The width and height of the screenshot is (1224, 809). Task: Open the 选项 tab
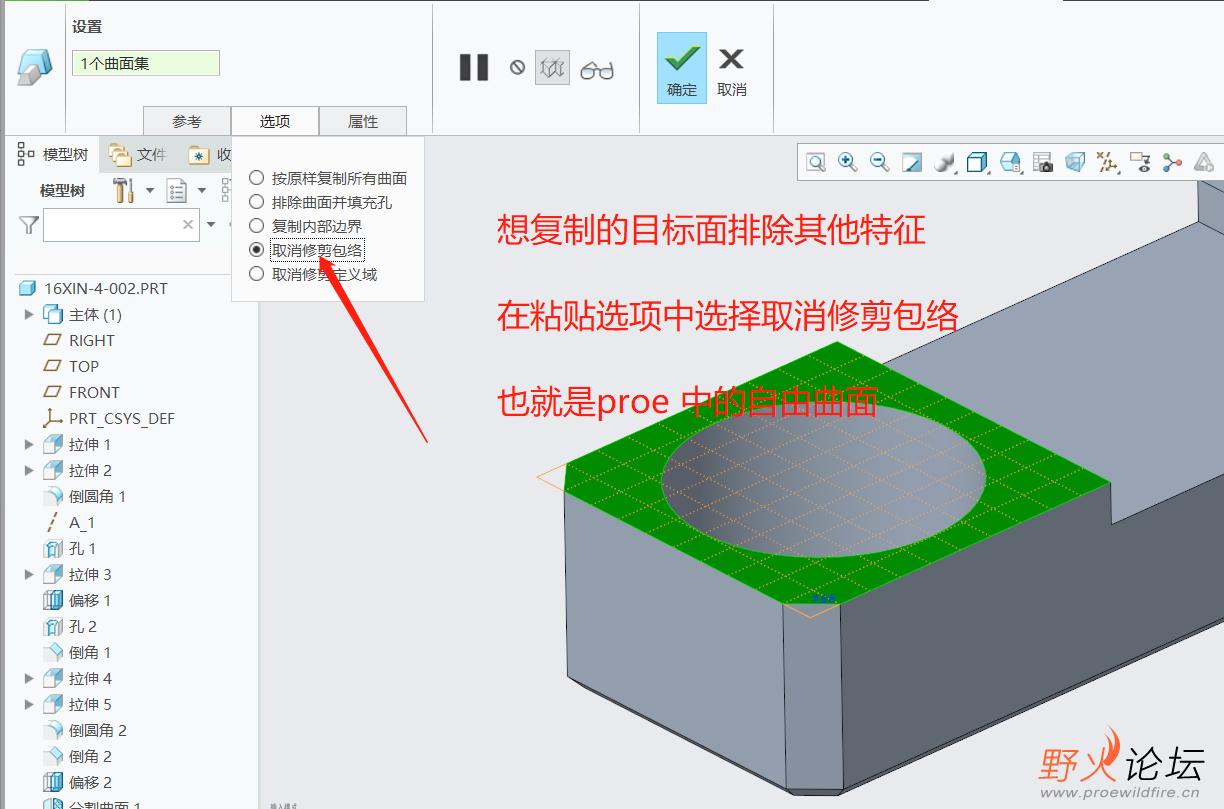275,121
